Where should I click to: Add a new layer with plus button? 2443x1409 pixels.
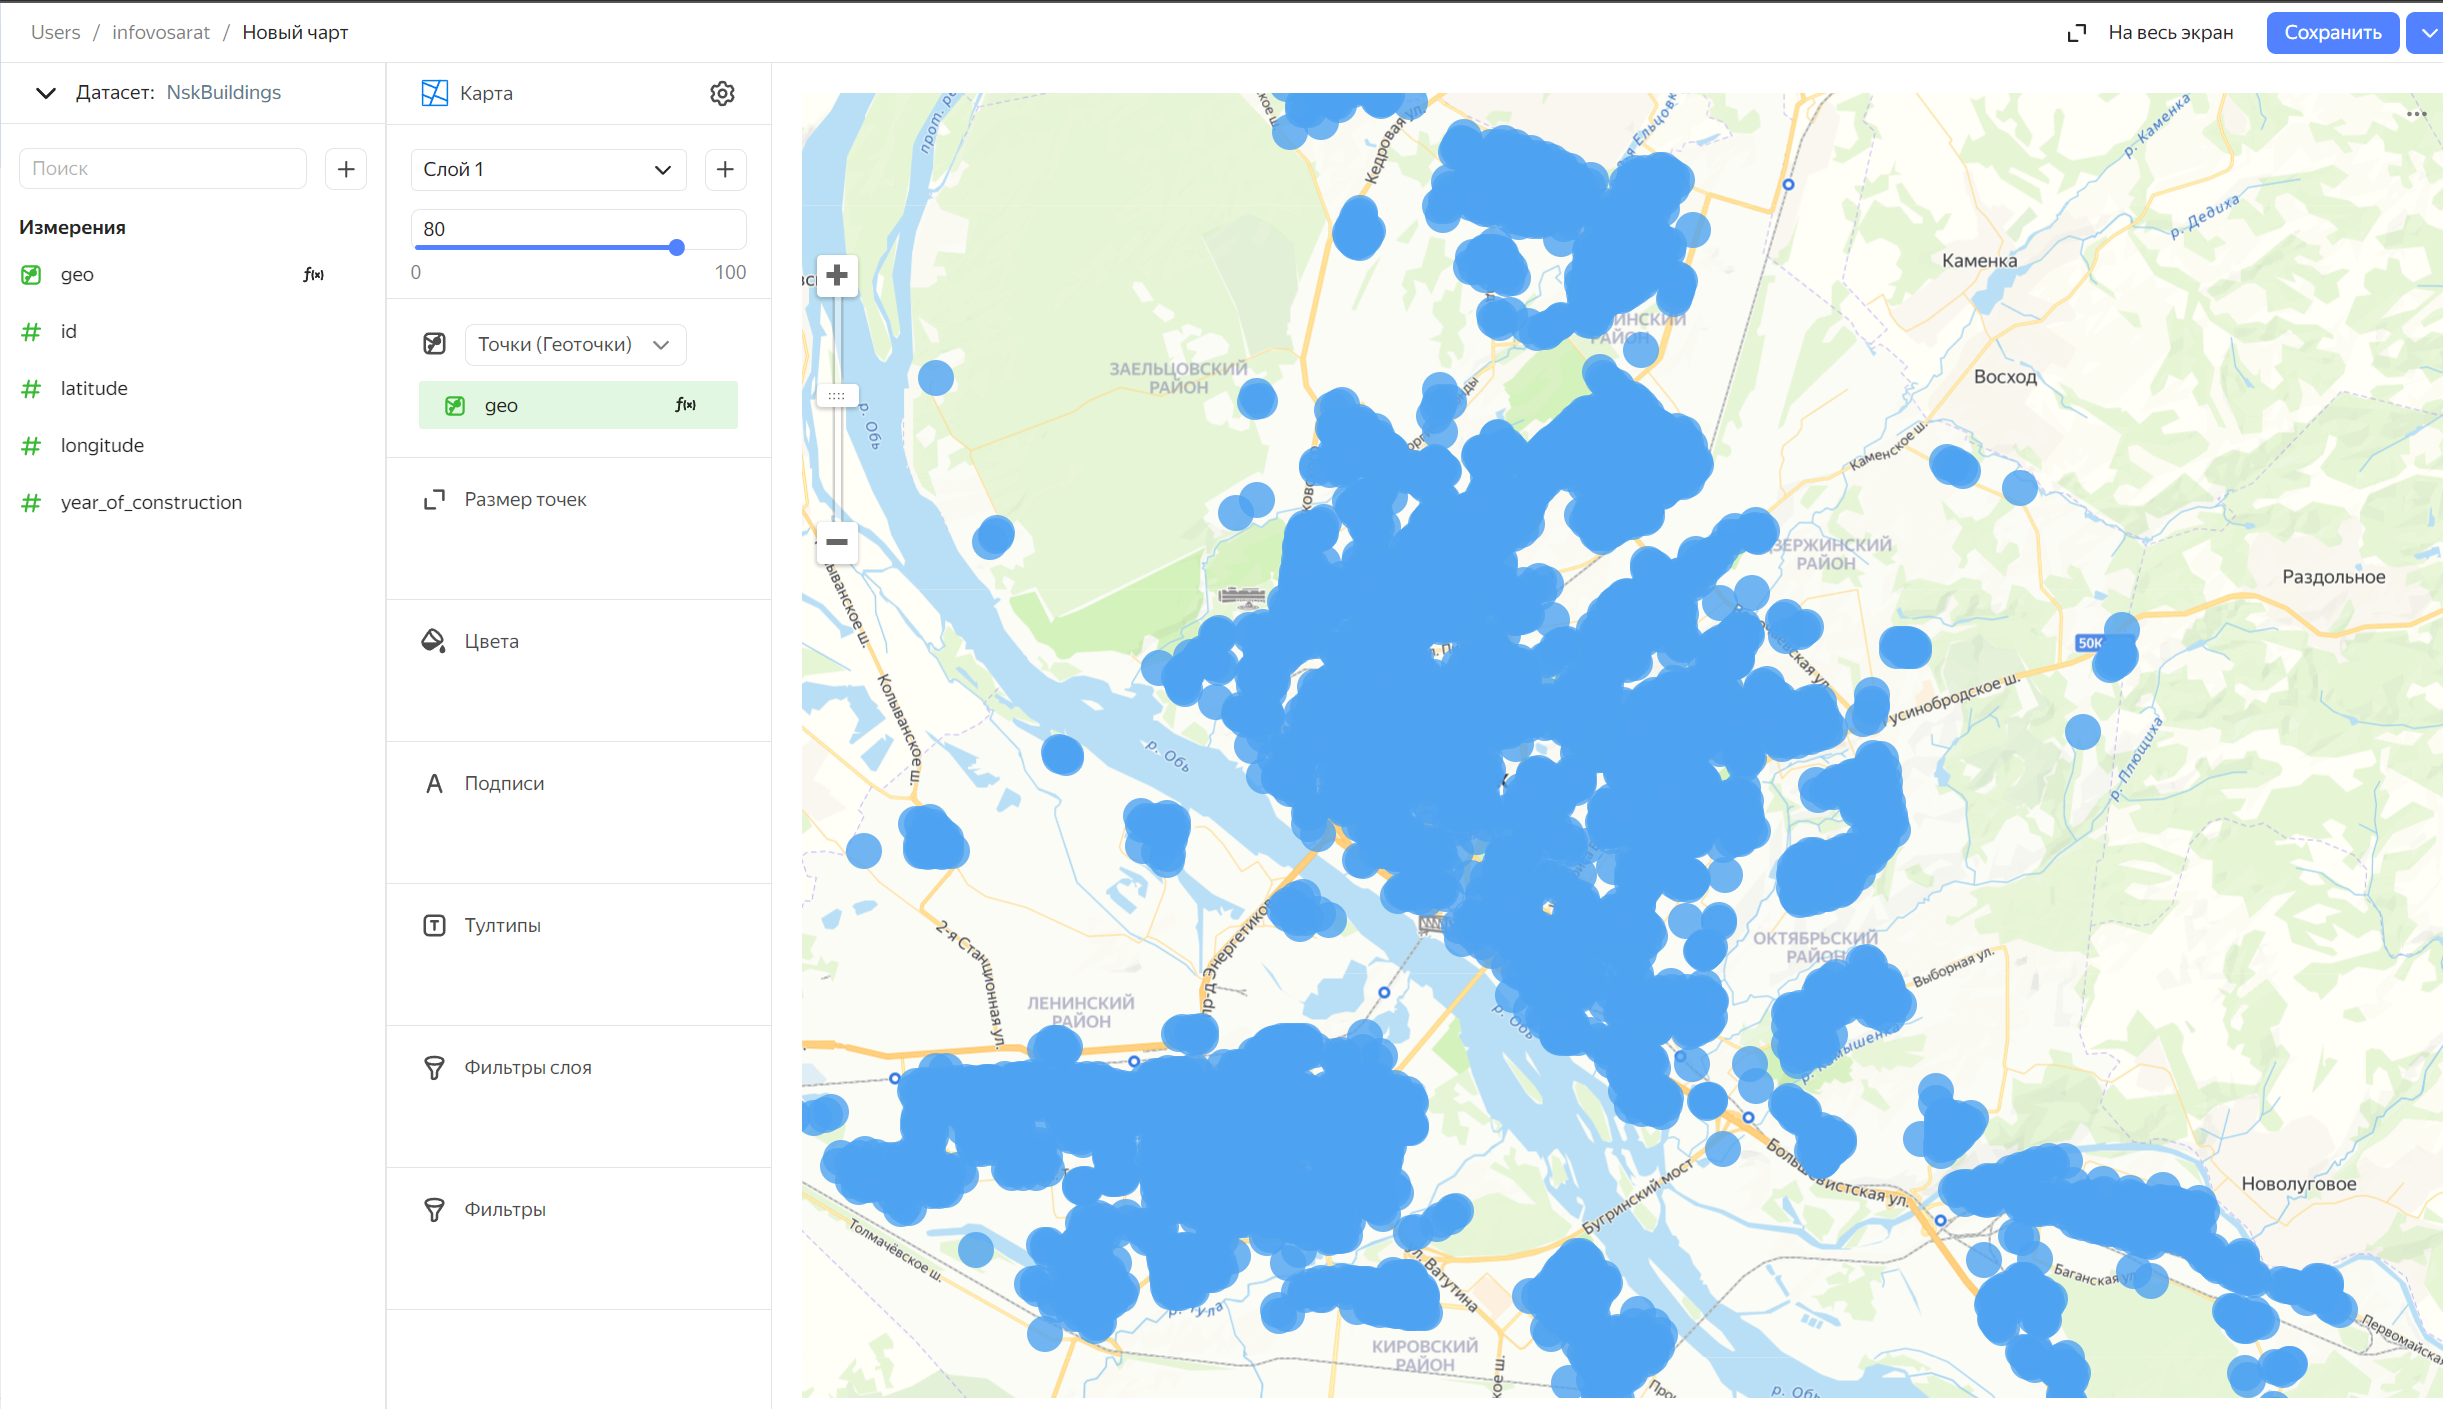click(x=725, y=169)
